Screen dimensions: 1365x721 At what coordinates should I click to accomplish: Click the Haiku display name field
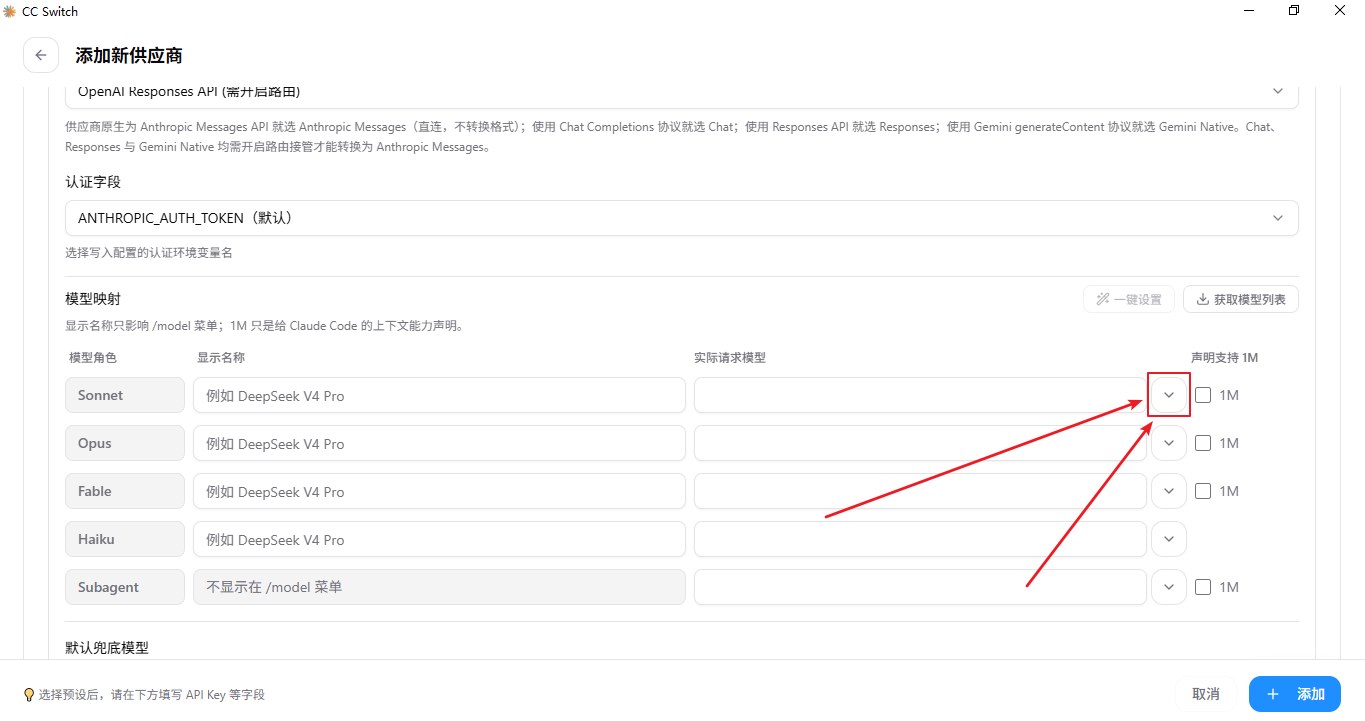click(439, 539)
